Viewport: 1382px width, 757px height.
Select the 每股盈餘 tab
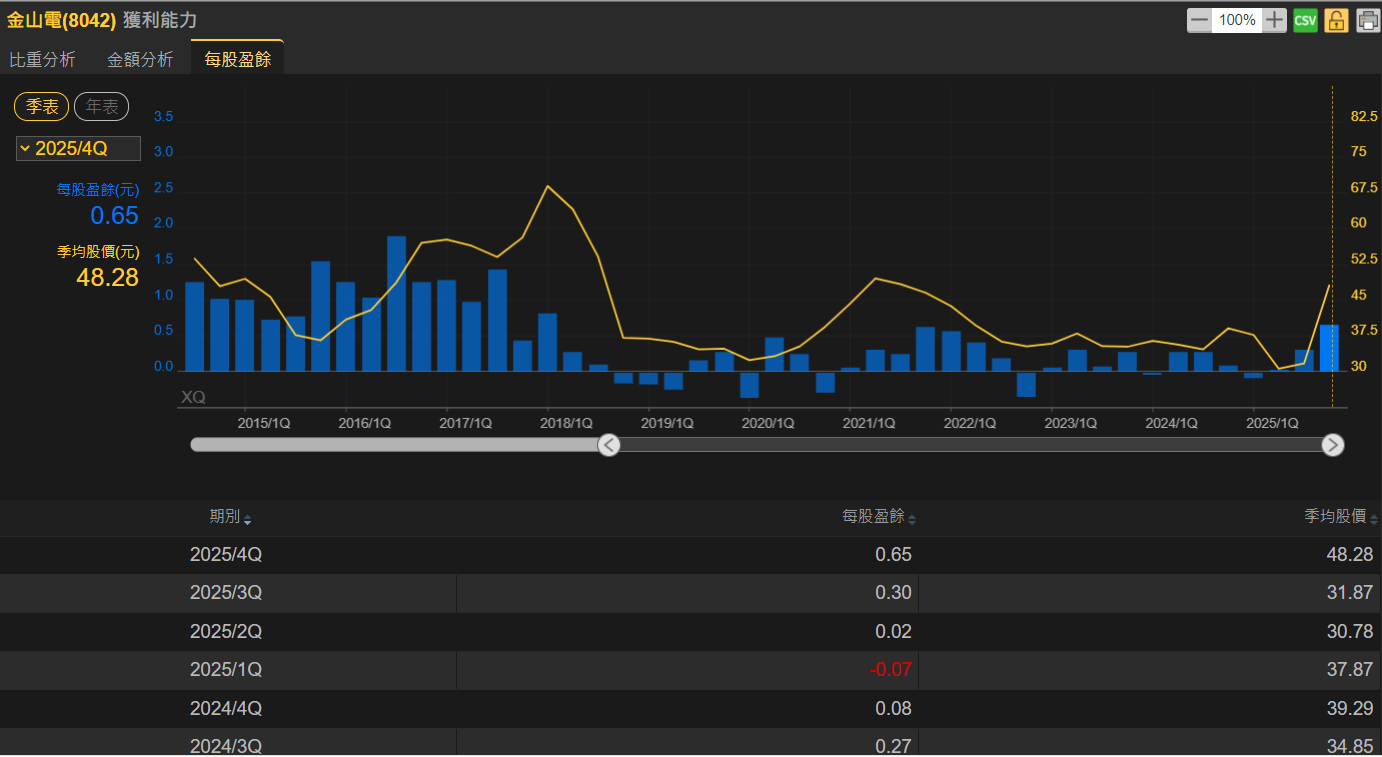click(x=237, y=60)
